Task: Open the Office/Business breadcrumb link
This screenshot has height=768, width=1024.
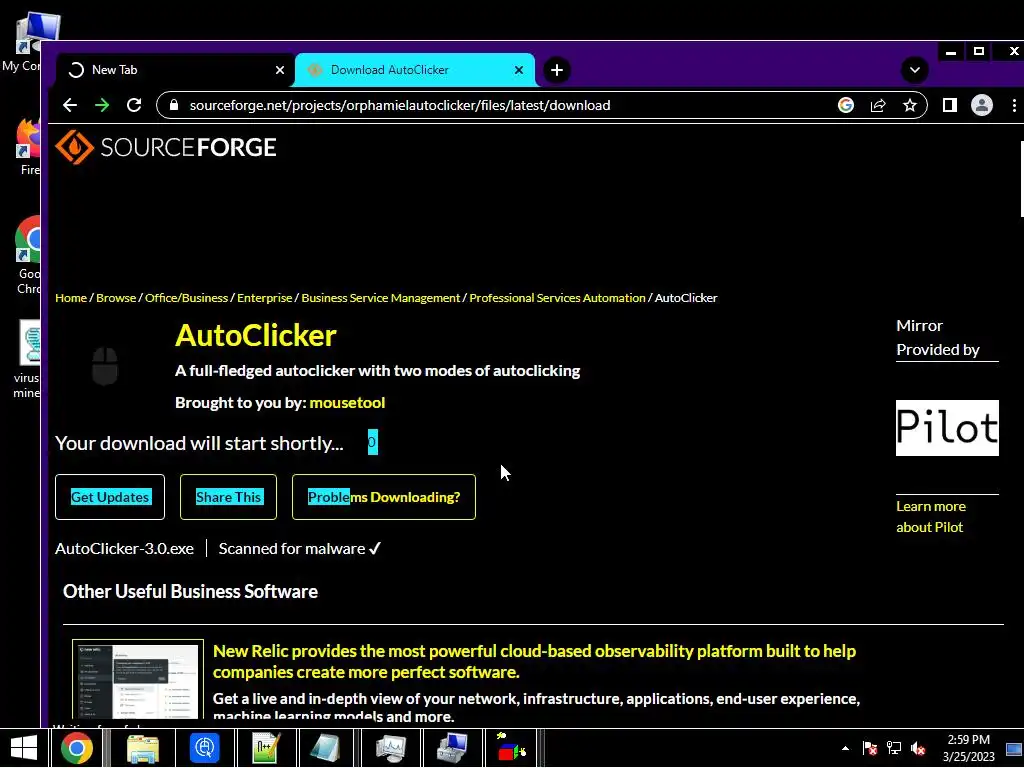Action: coord(186,298)
